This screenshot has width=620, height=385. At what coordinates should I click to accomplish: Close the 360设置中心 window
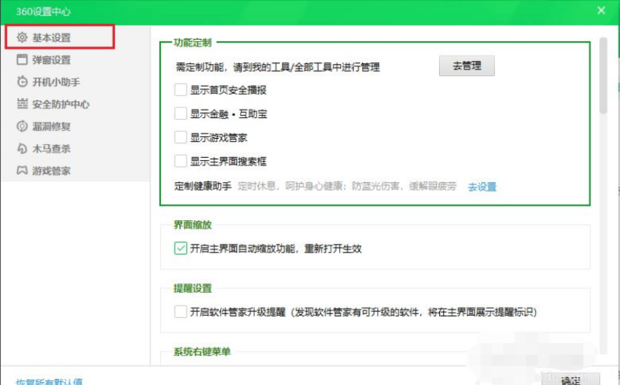click(x=601, y=11)
